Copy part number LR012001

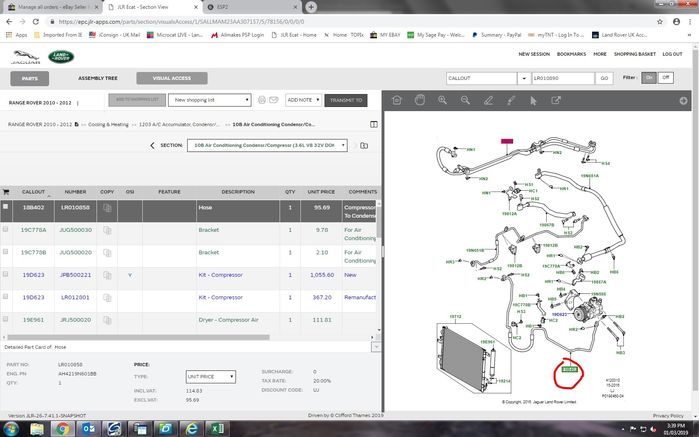click(107, 297)
